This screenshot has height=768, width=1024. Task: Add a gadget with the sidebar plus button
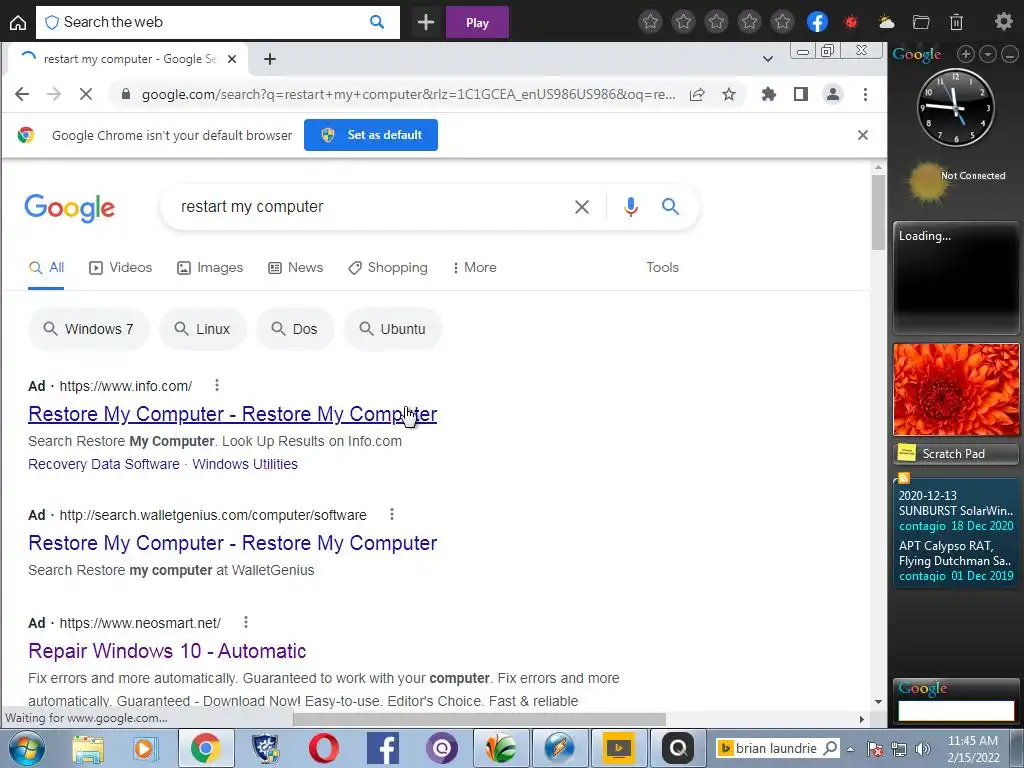tap(966, 54)
